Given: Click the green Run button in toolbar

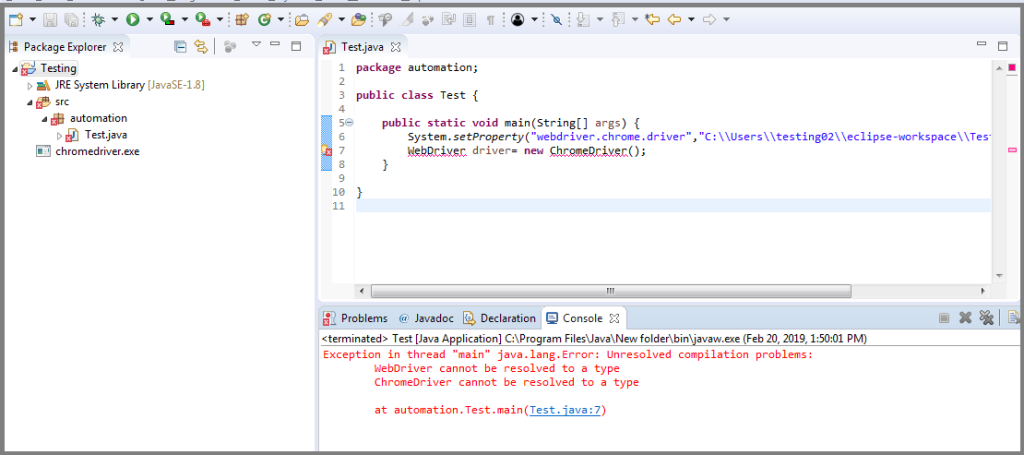Looking at the screenshot, I should pos(132,19).
